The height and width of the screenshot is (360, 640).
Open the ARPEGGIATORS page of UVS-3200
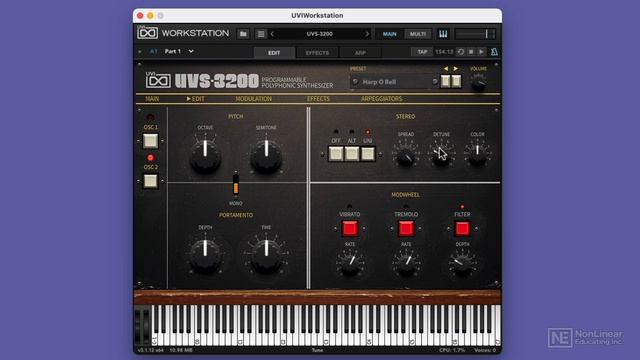coord(381,99)
